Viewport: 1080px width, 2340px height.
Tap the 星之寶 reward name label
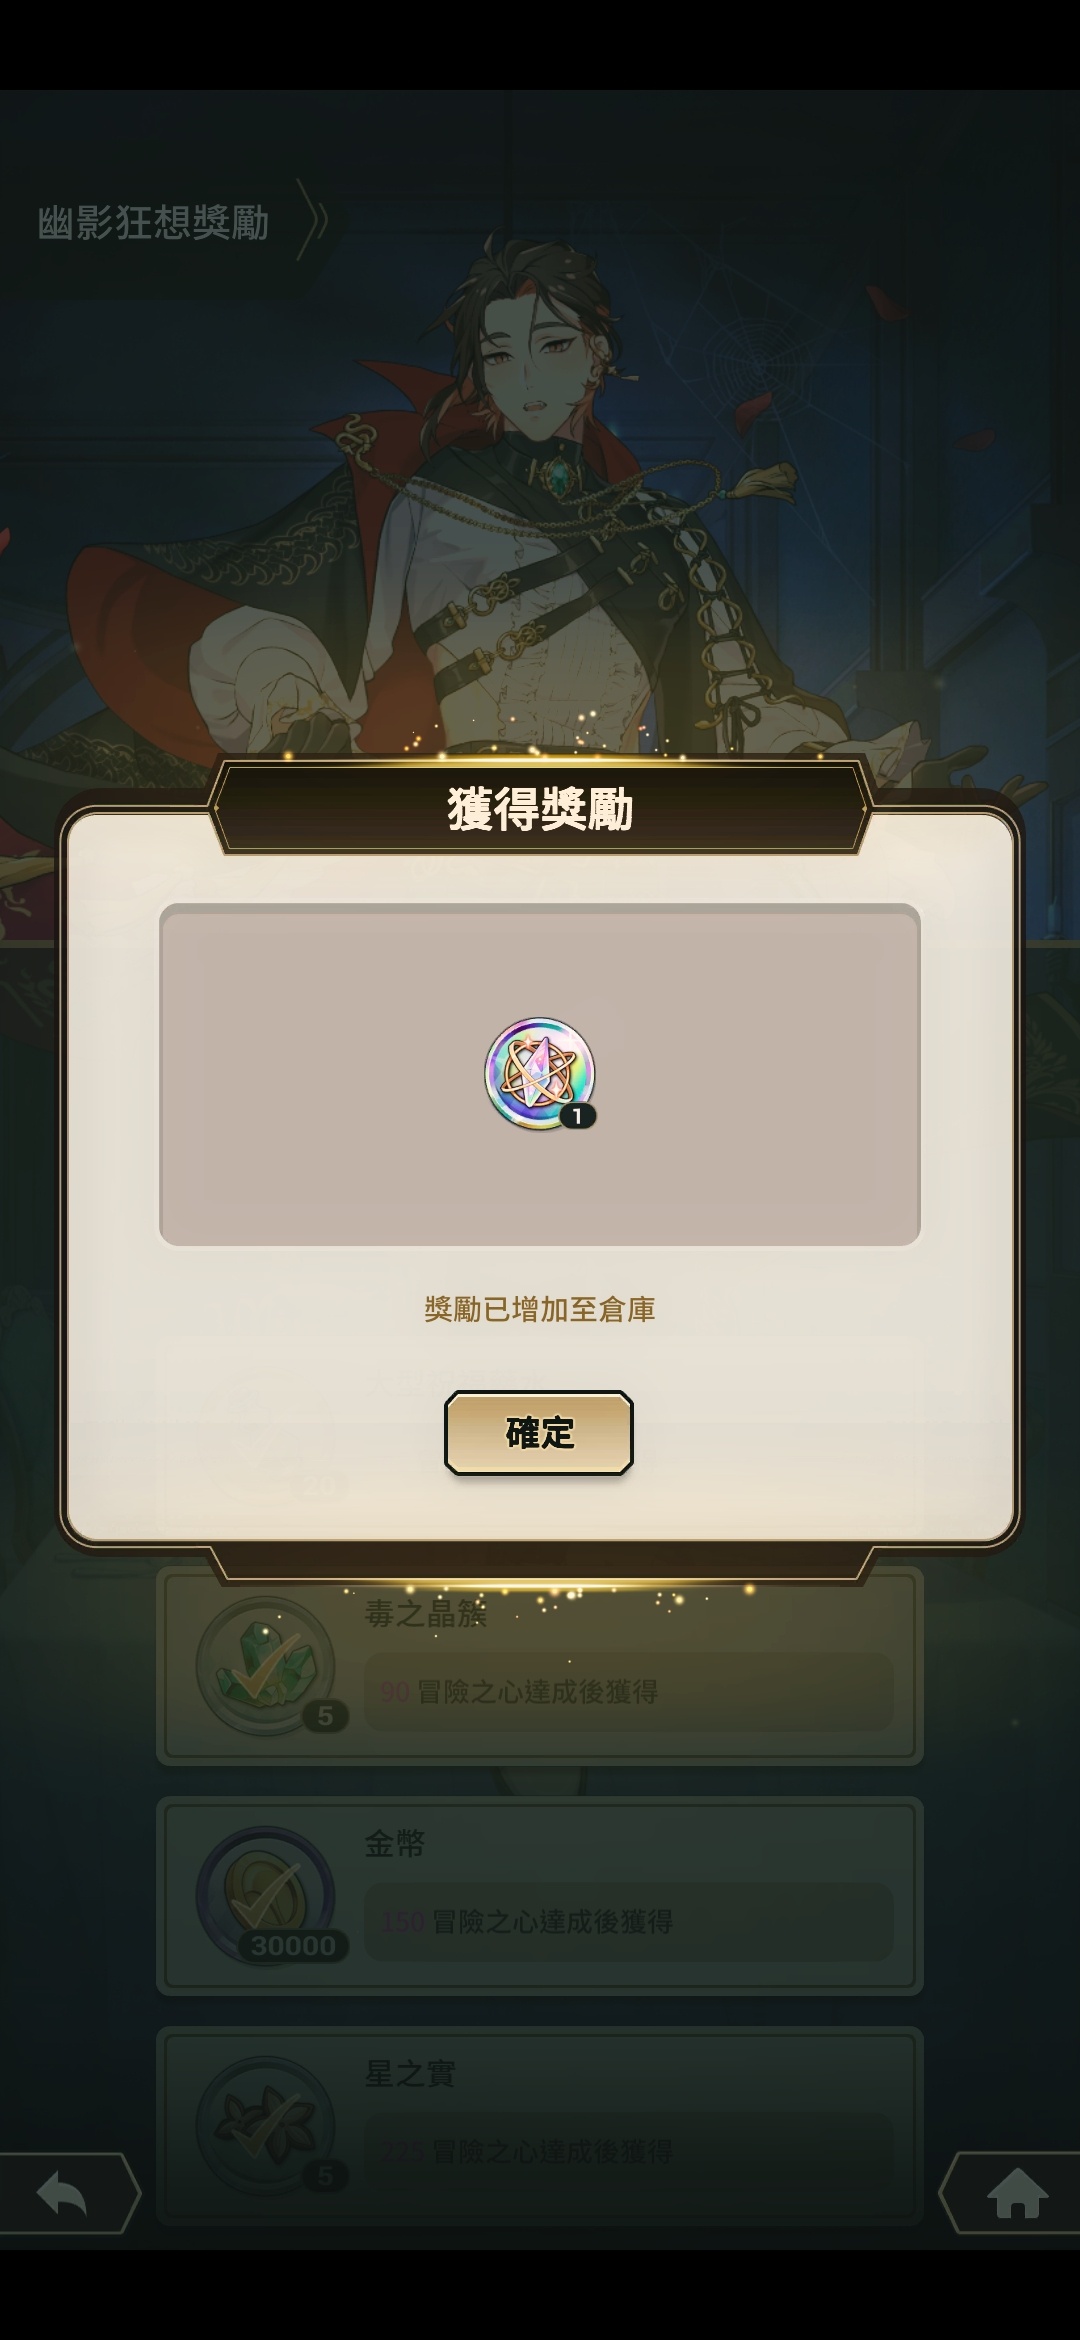click(410, 2073)
